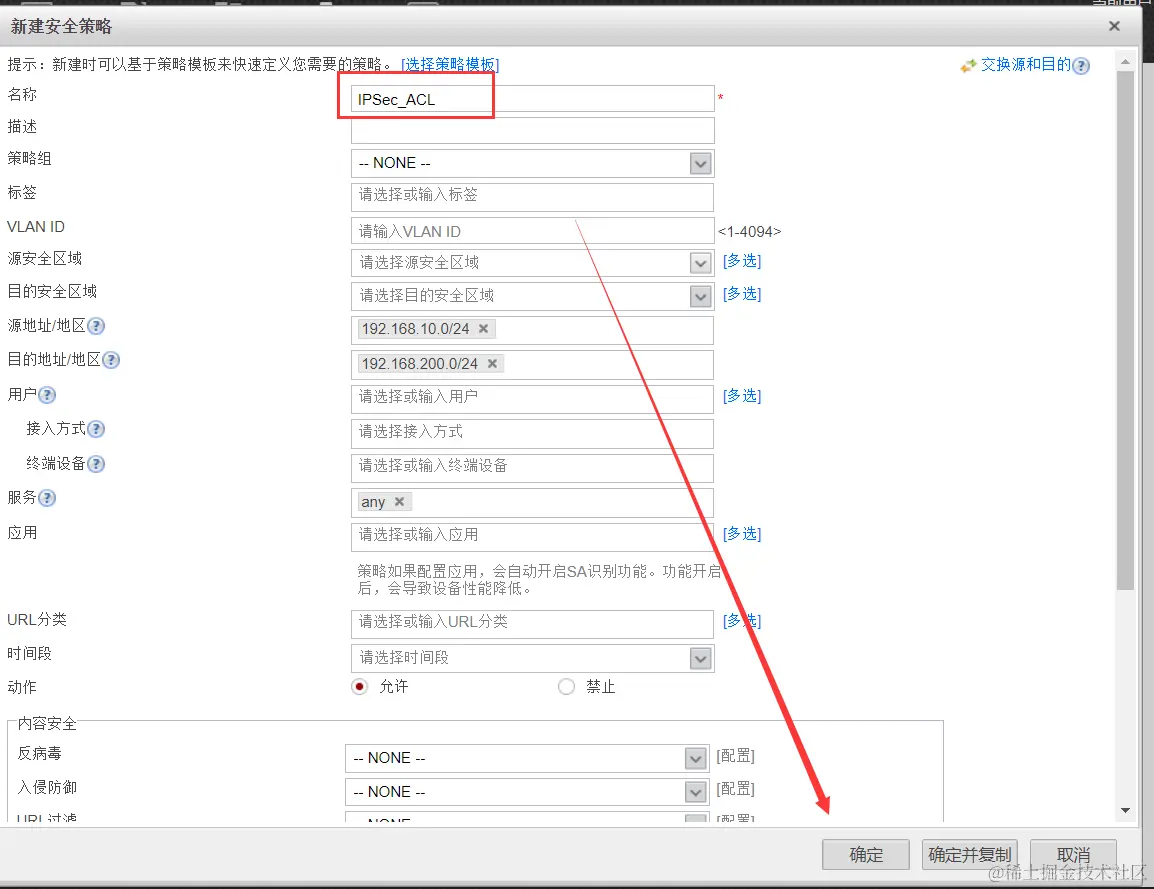Click the 确定 button
Viewport: 1154px width, 889px height.
pos(866,855)
